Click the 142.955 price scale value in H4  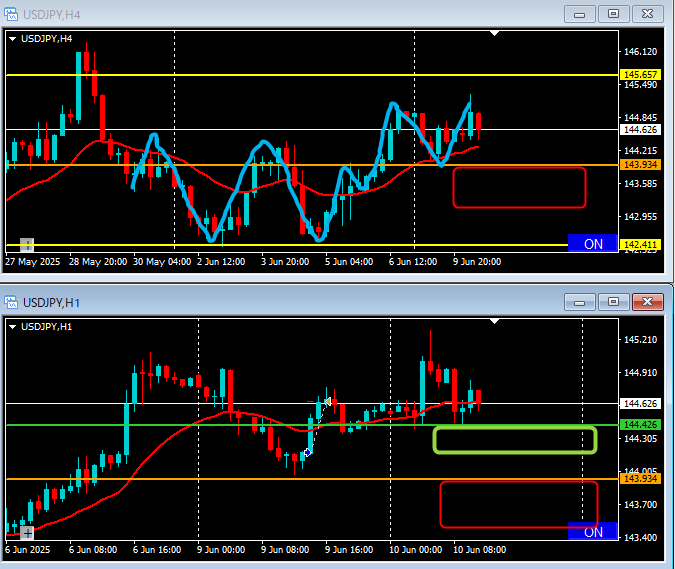641,216
